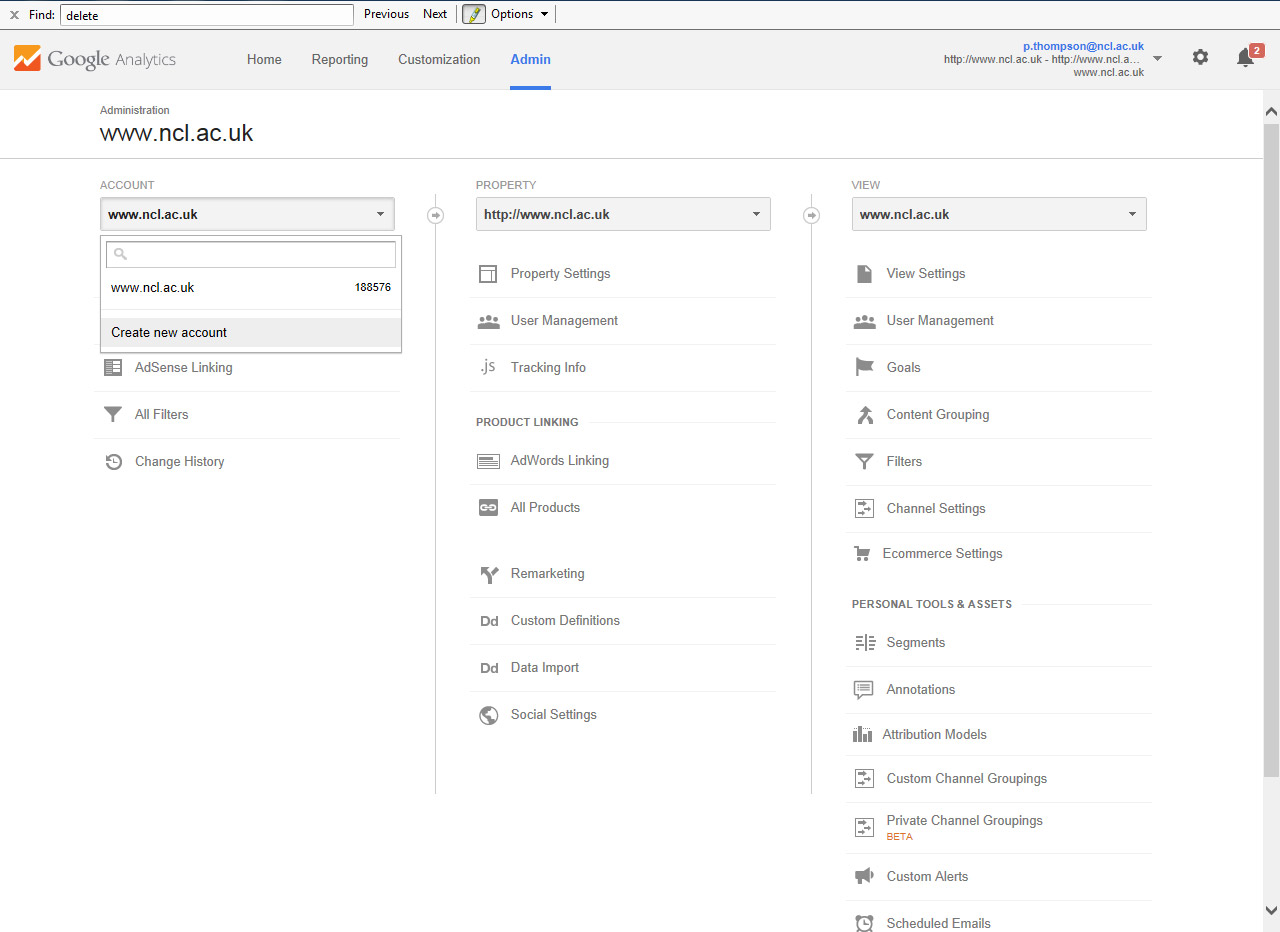Click the settings gear icon in header

[1200, 58]
